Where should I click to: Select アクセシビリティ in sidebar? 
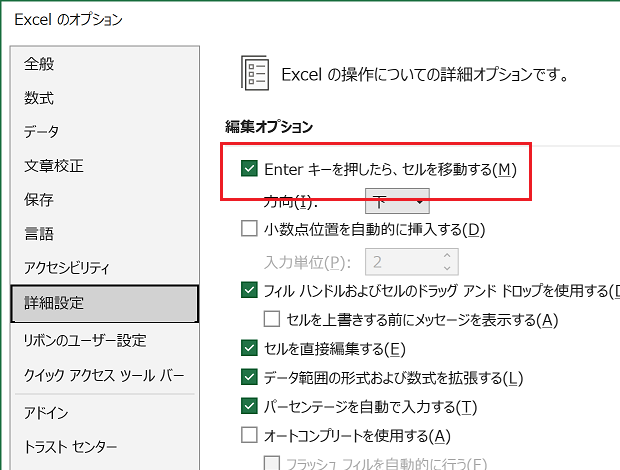pos(104,268)
